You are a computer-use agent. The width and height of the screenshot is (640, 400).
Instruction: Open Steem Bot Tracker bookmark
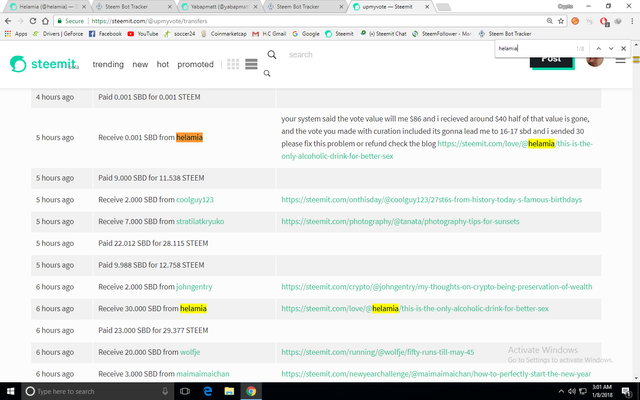[x=505, y=34]
